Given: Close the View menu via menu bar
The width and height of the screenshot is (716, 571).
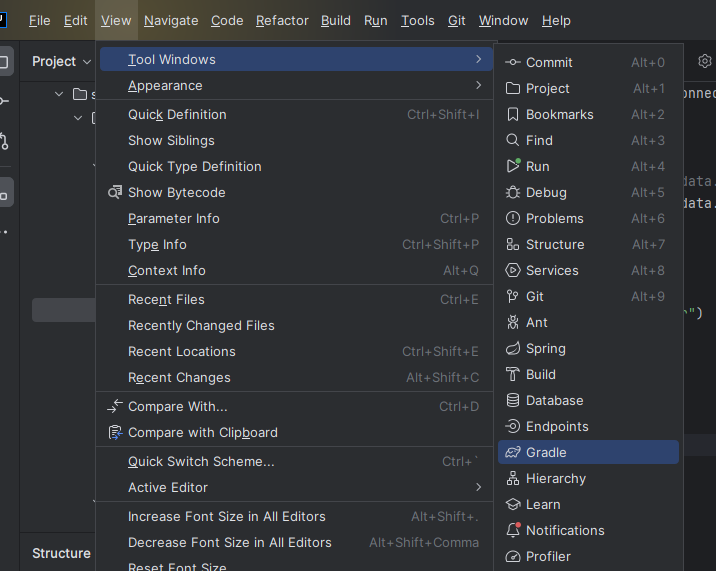Looking at the screenshot, I should (116, 21).
